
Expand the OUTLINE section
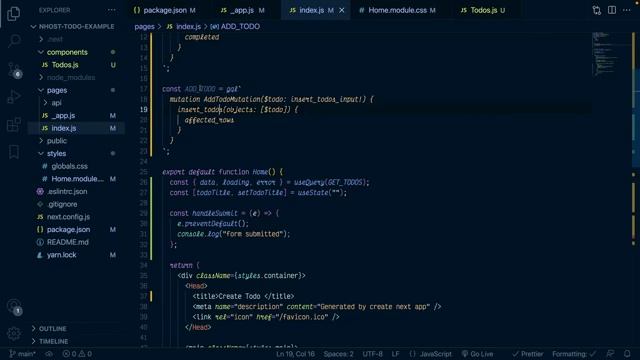tap(52, 329)
